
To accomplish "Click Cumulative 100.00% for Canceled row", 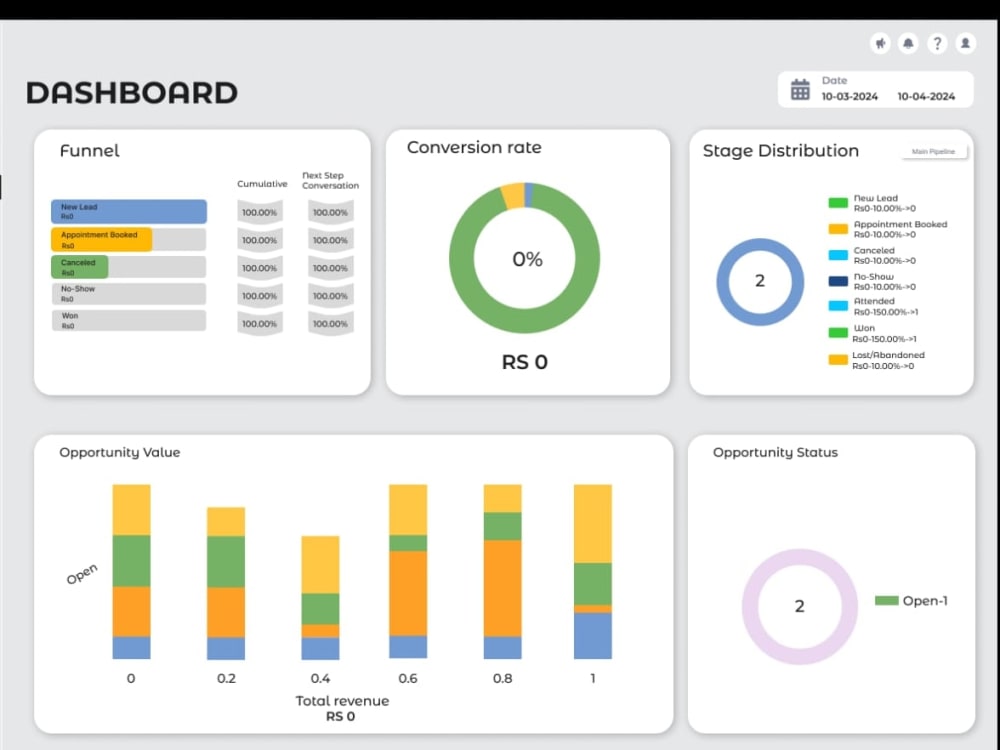I will (260, 268).
